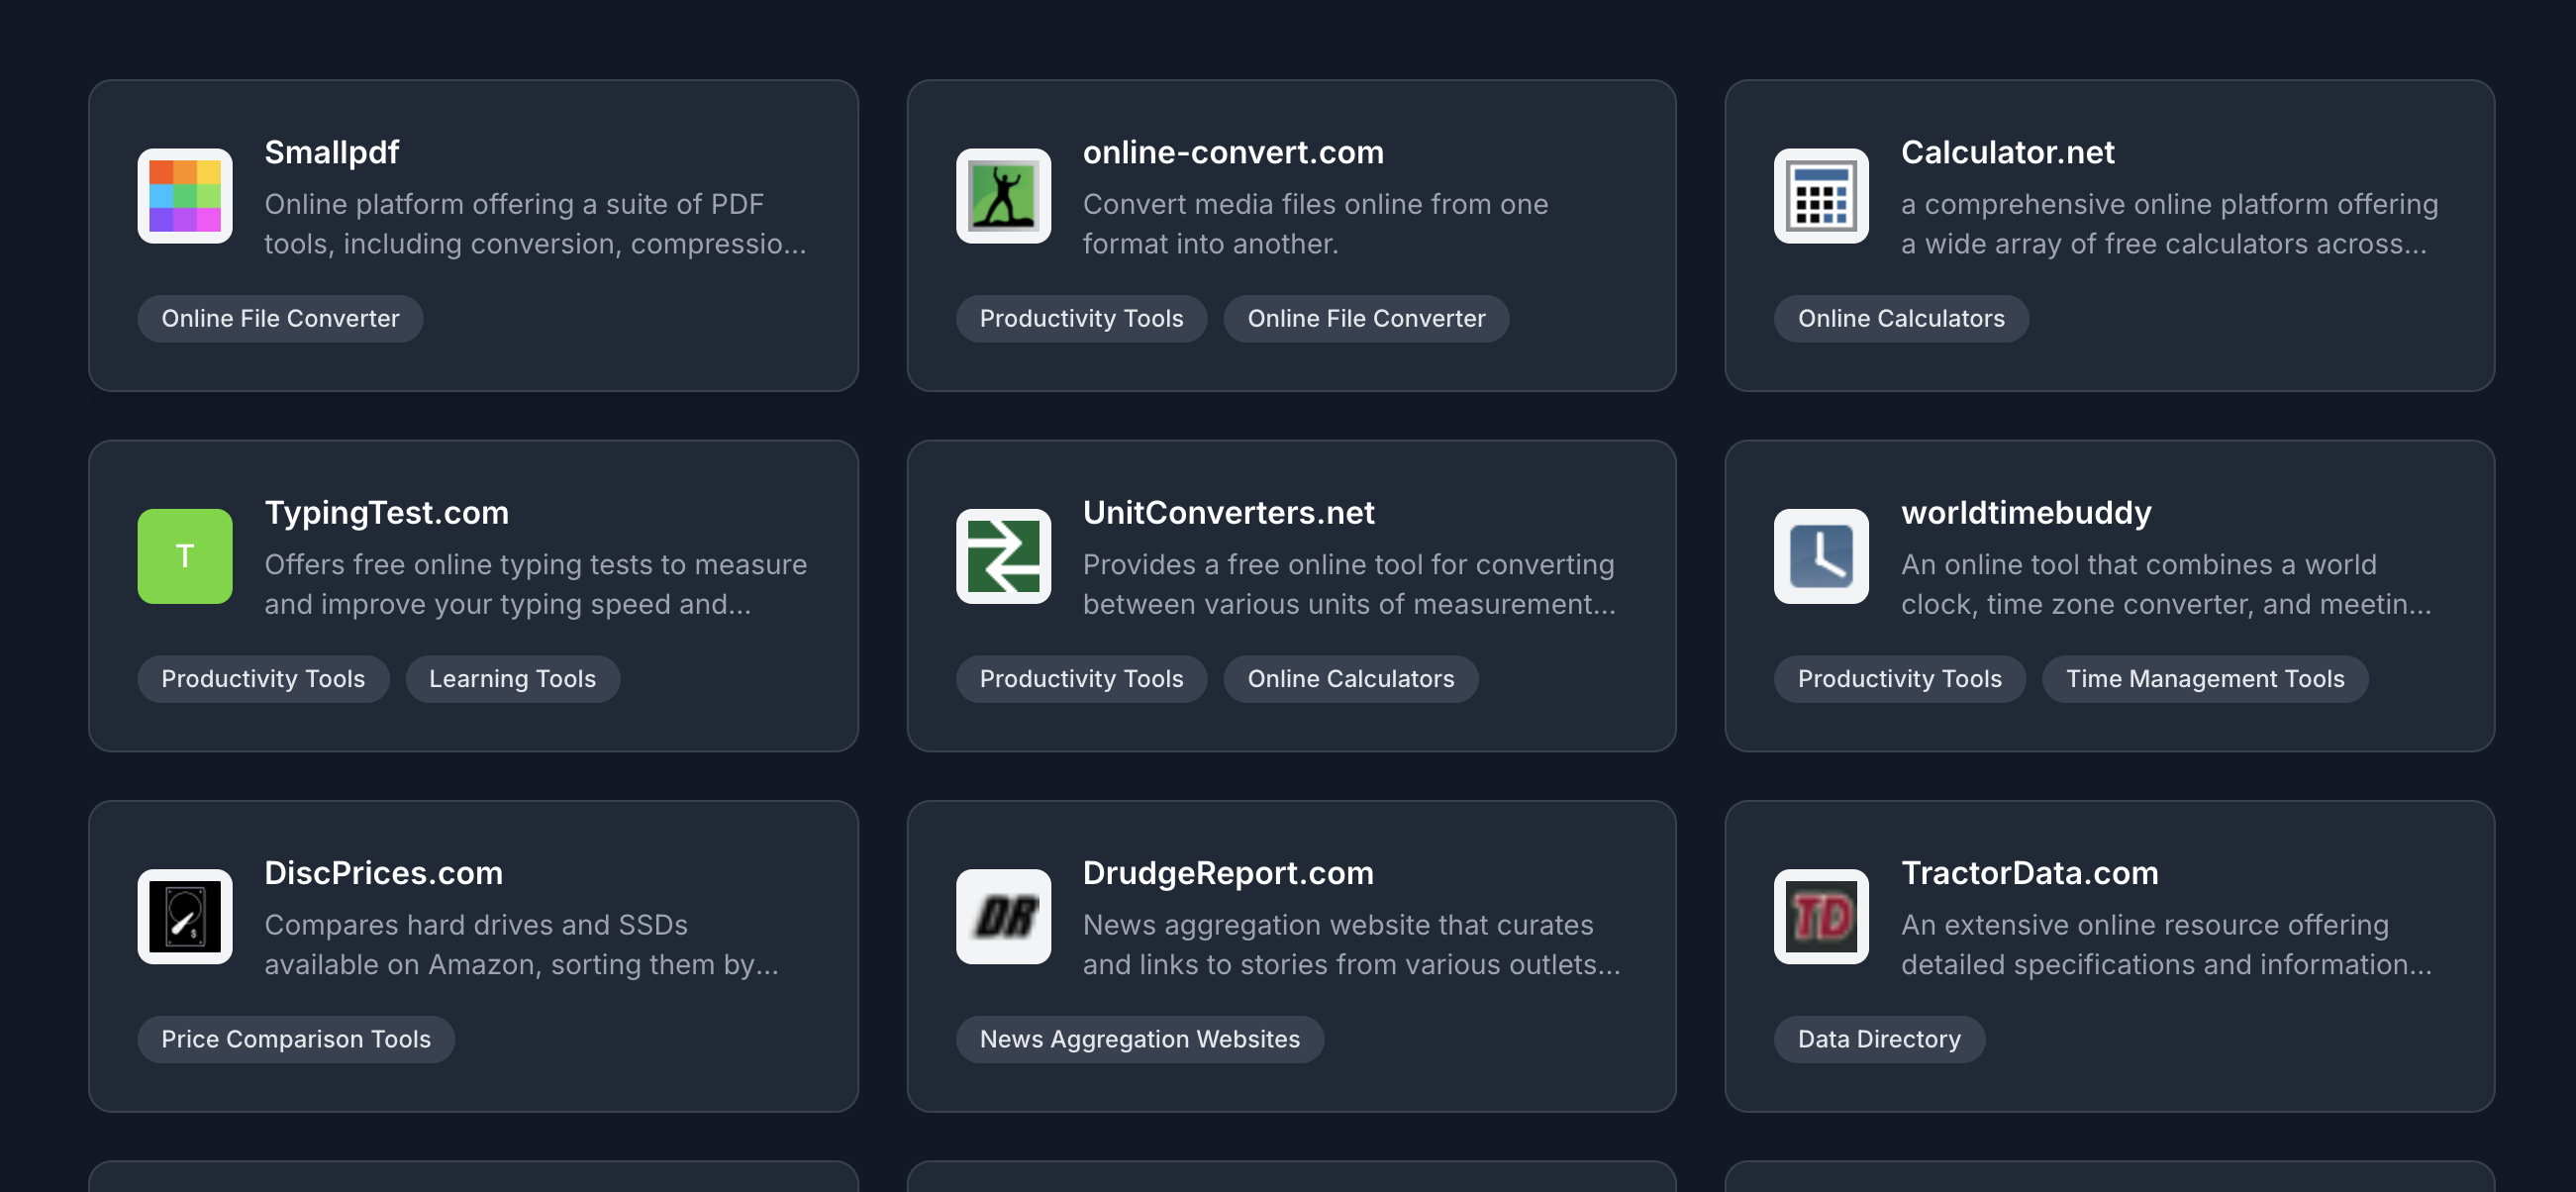2576x1192 pixels.
Task: Click 'Compares hard drives and SSDs' description
Action: click(521, 944)
